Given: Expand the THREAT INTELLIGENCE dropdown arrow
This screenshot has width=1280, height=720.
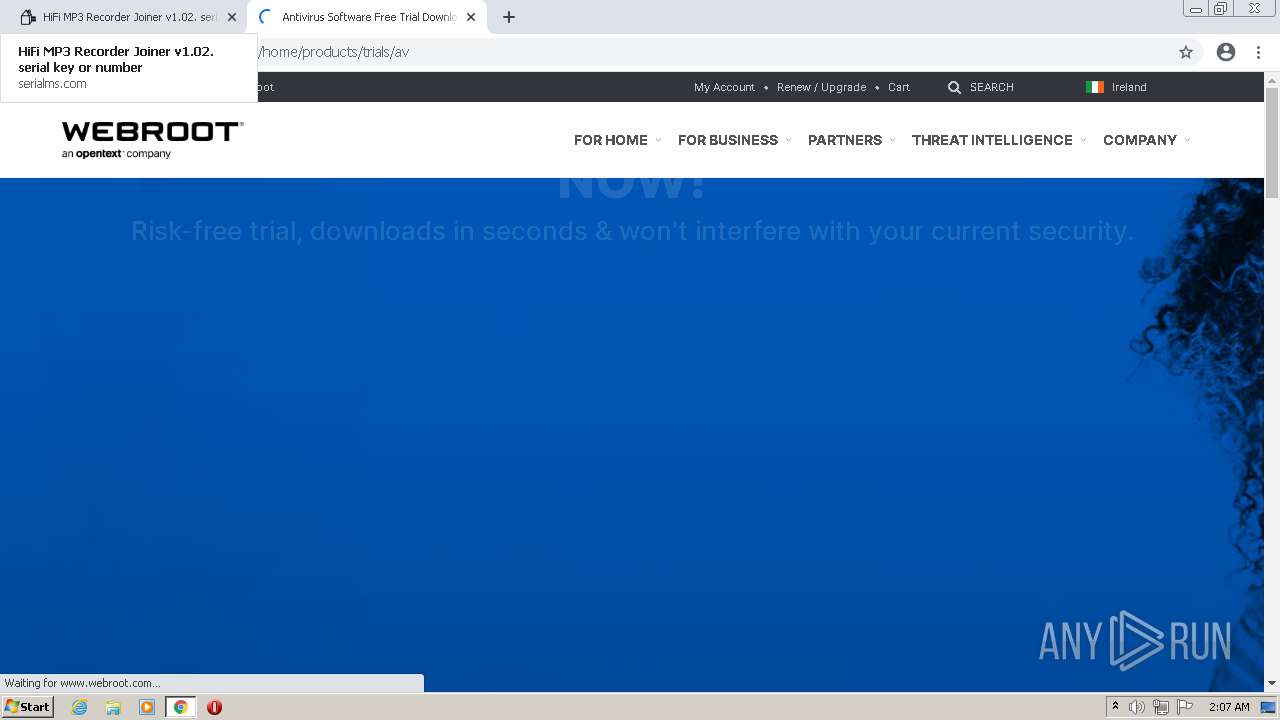Looking at the screenshot, I should (x=1083, y=140).
